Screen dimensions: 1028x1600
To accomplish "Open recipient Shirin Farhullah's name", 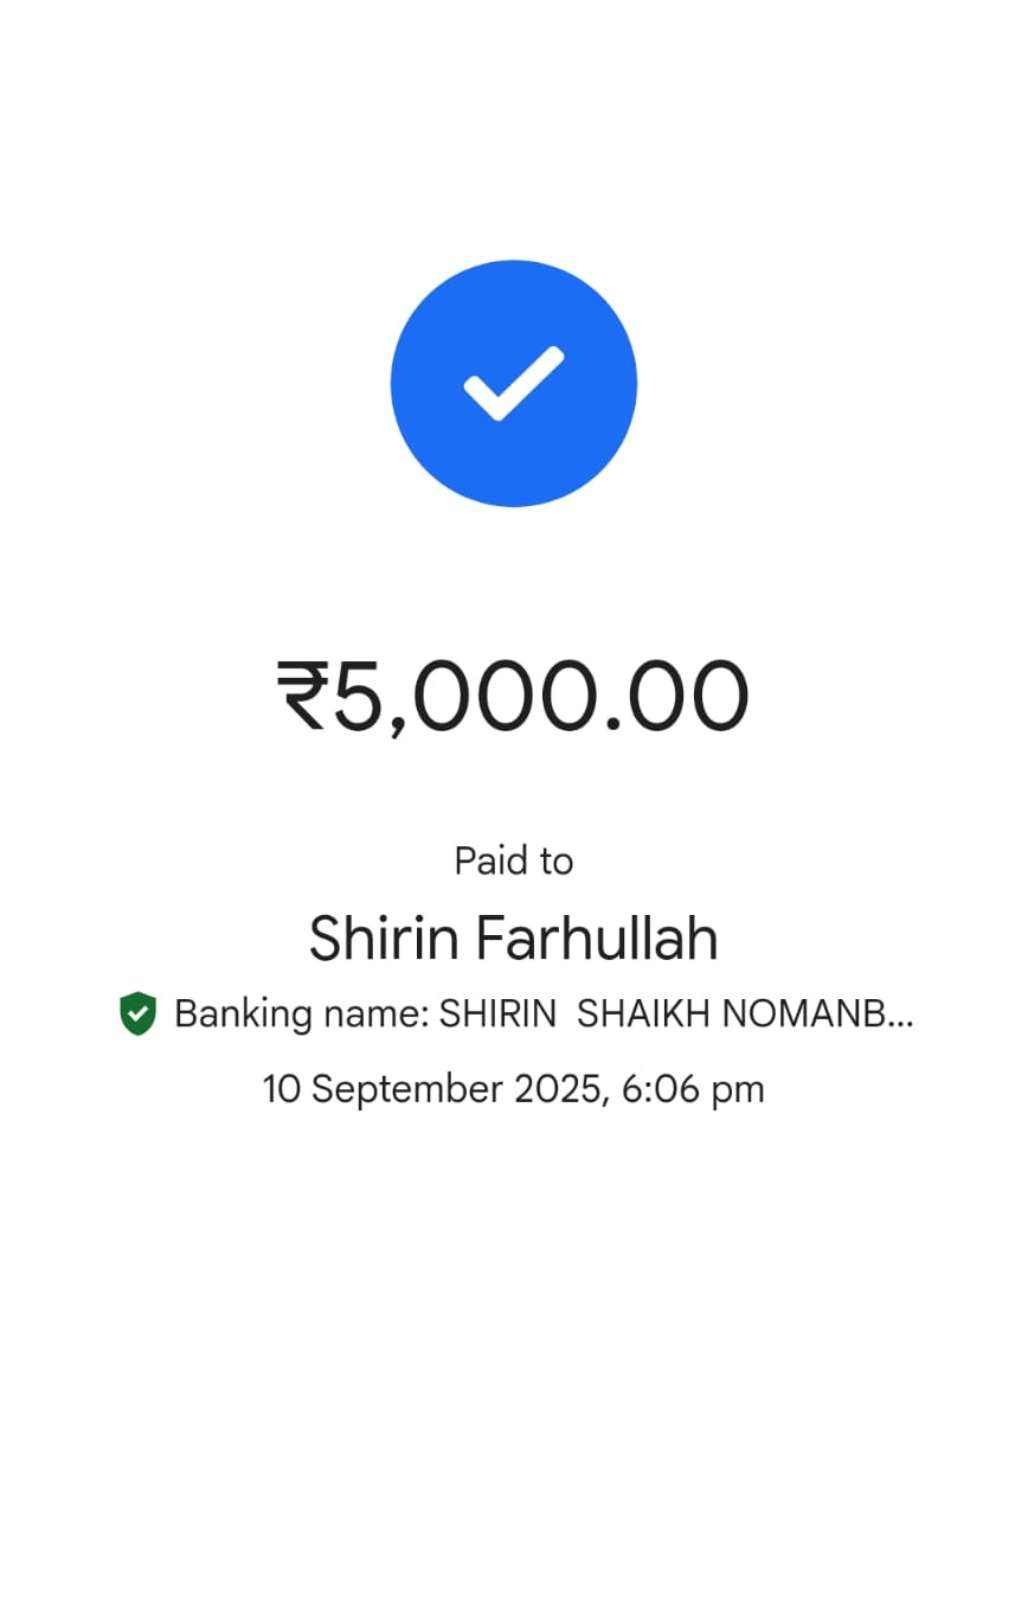I will [513, 938].
